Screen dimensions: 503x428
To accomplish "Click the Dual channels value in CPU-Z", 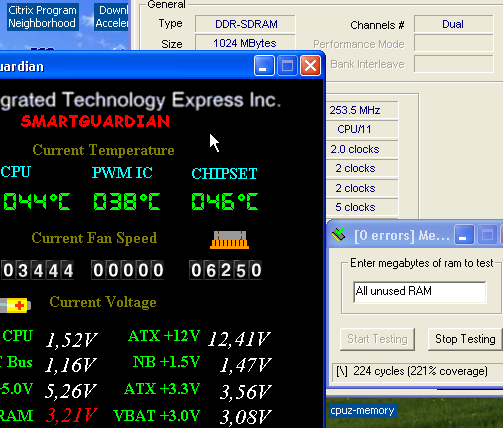I will pyautogui.click(x=454, y=24).
